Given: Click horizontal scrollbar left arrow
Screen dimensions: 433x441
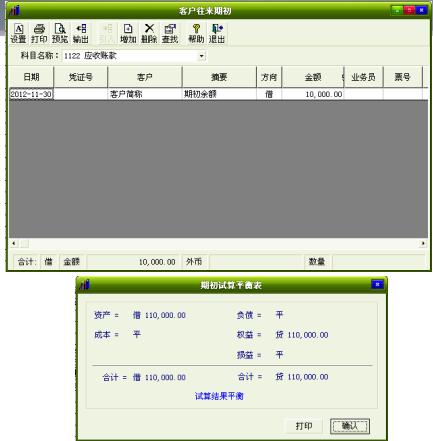Looking at the screenshot, I should (13, 243).
